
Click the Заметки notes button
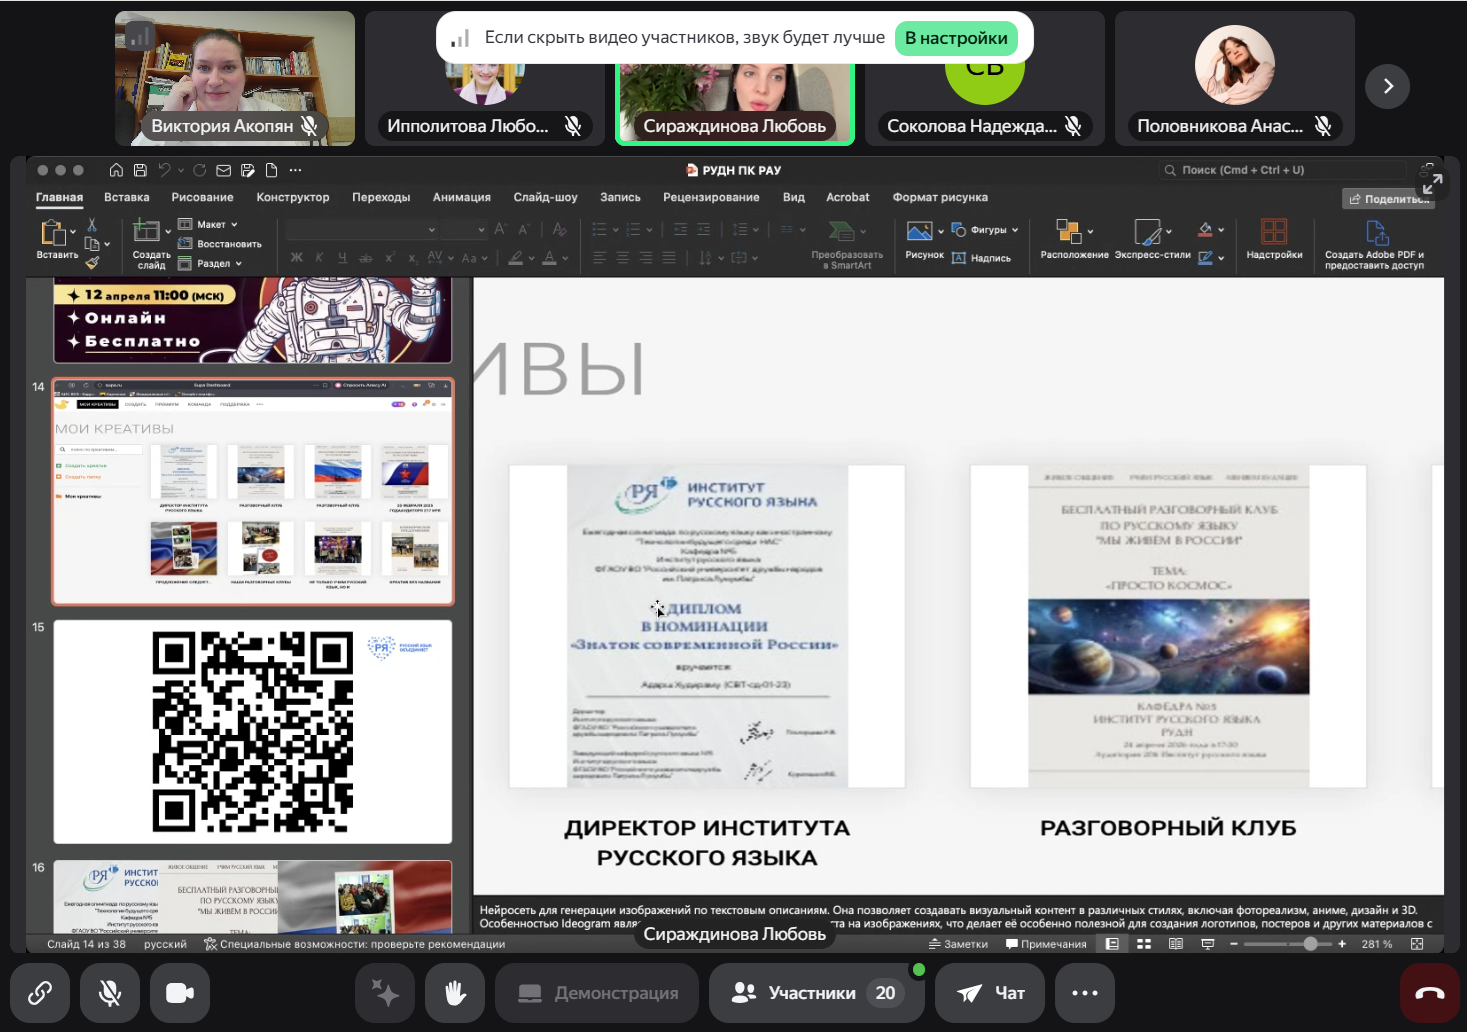click(958, 944)
